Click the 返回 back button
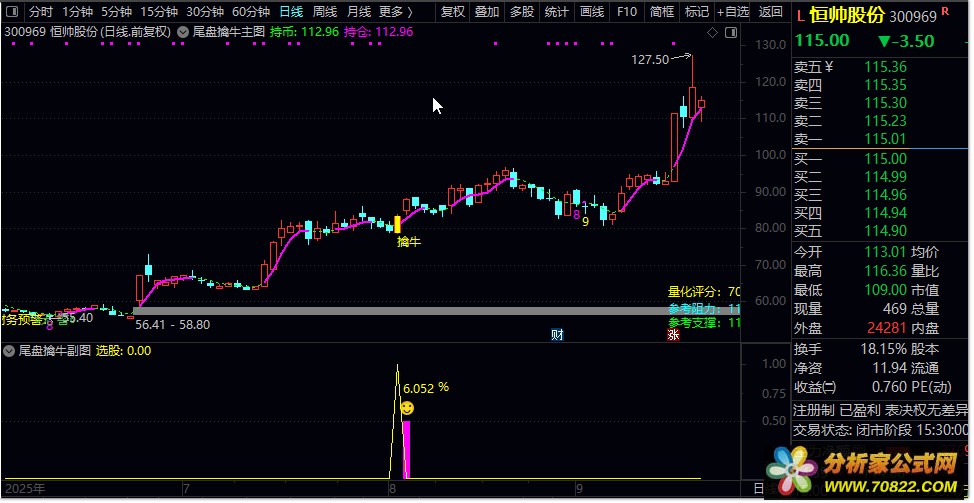Image resolution: width=974 pixels, height=503 pixels. (x=771, y=12)
